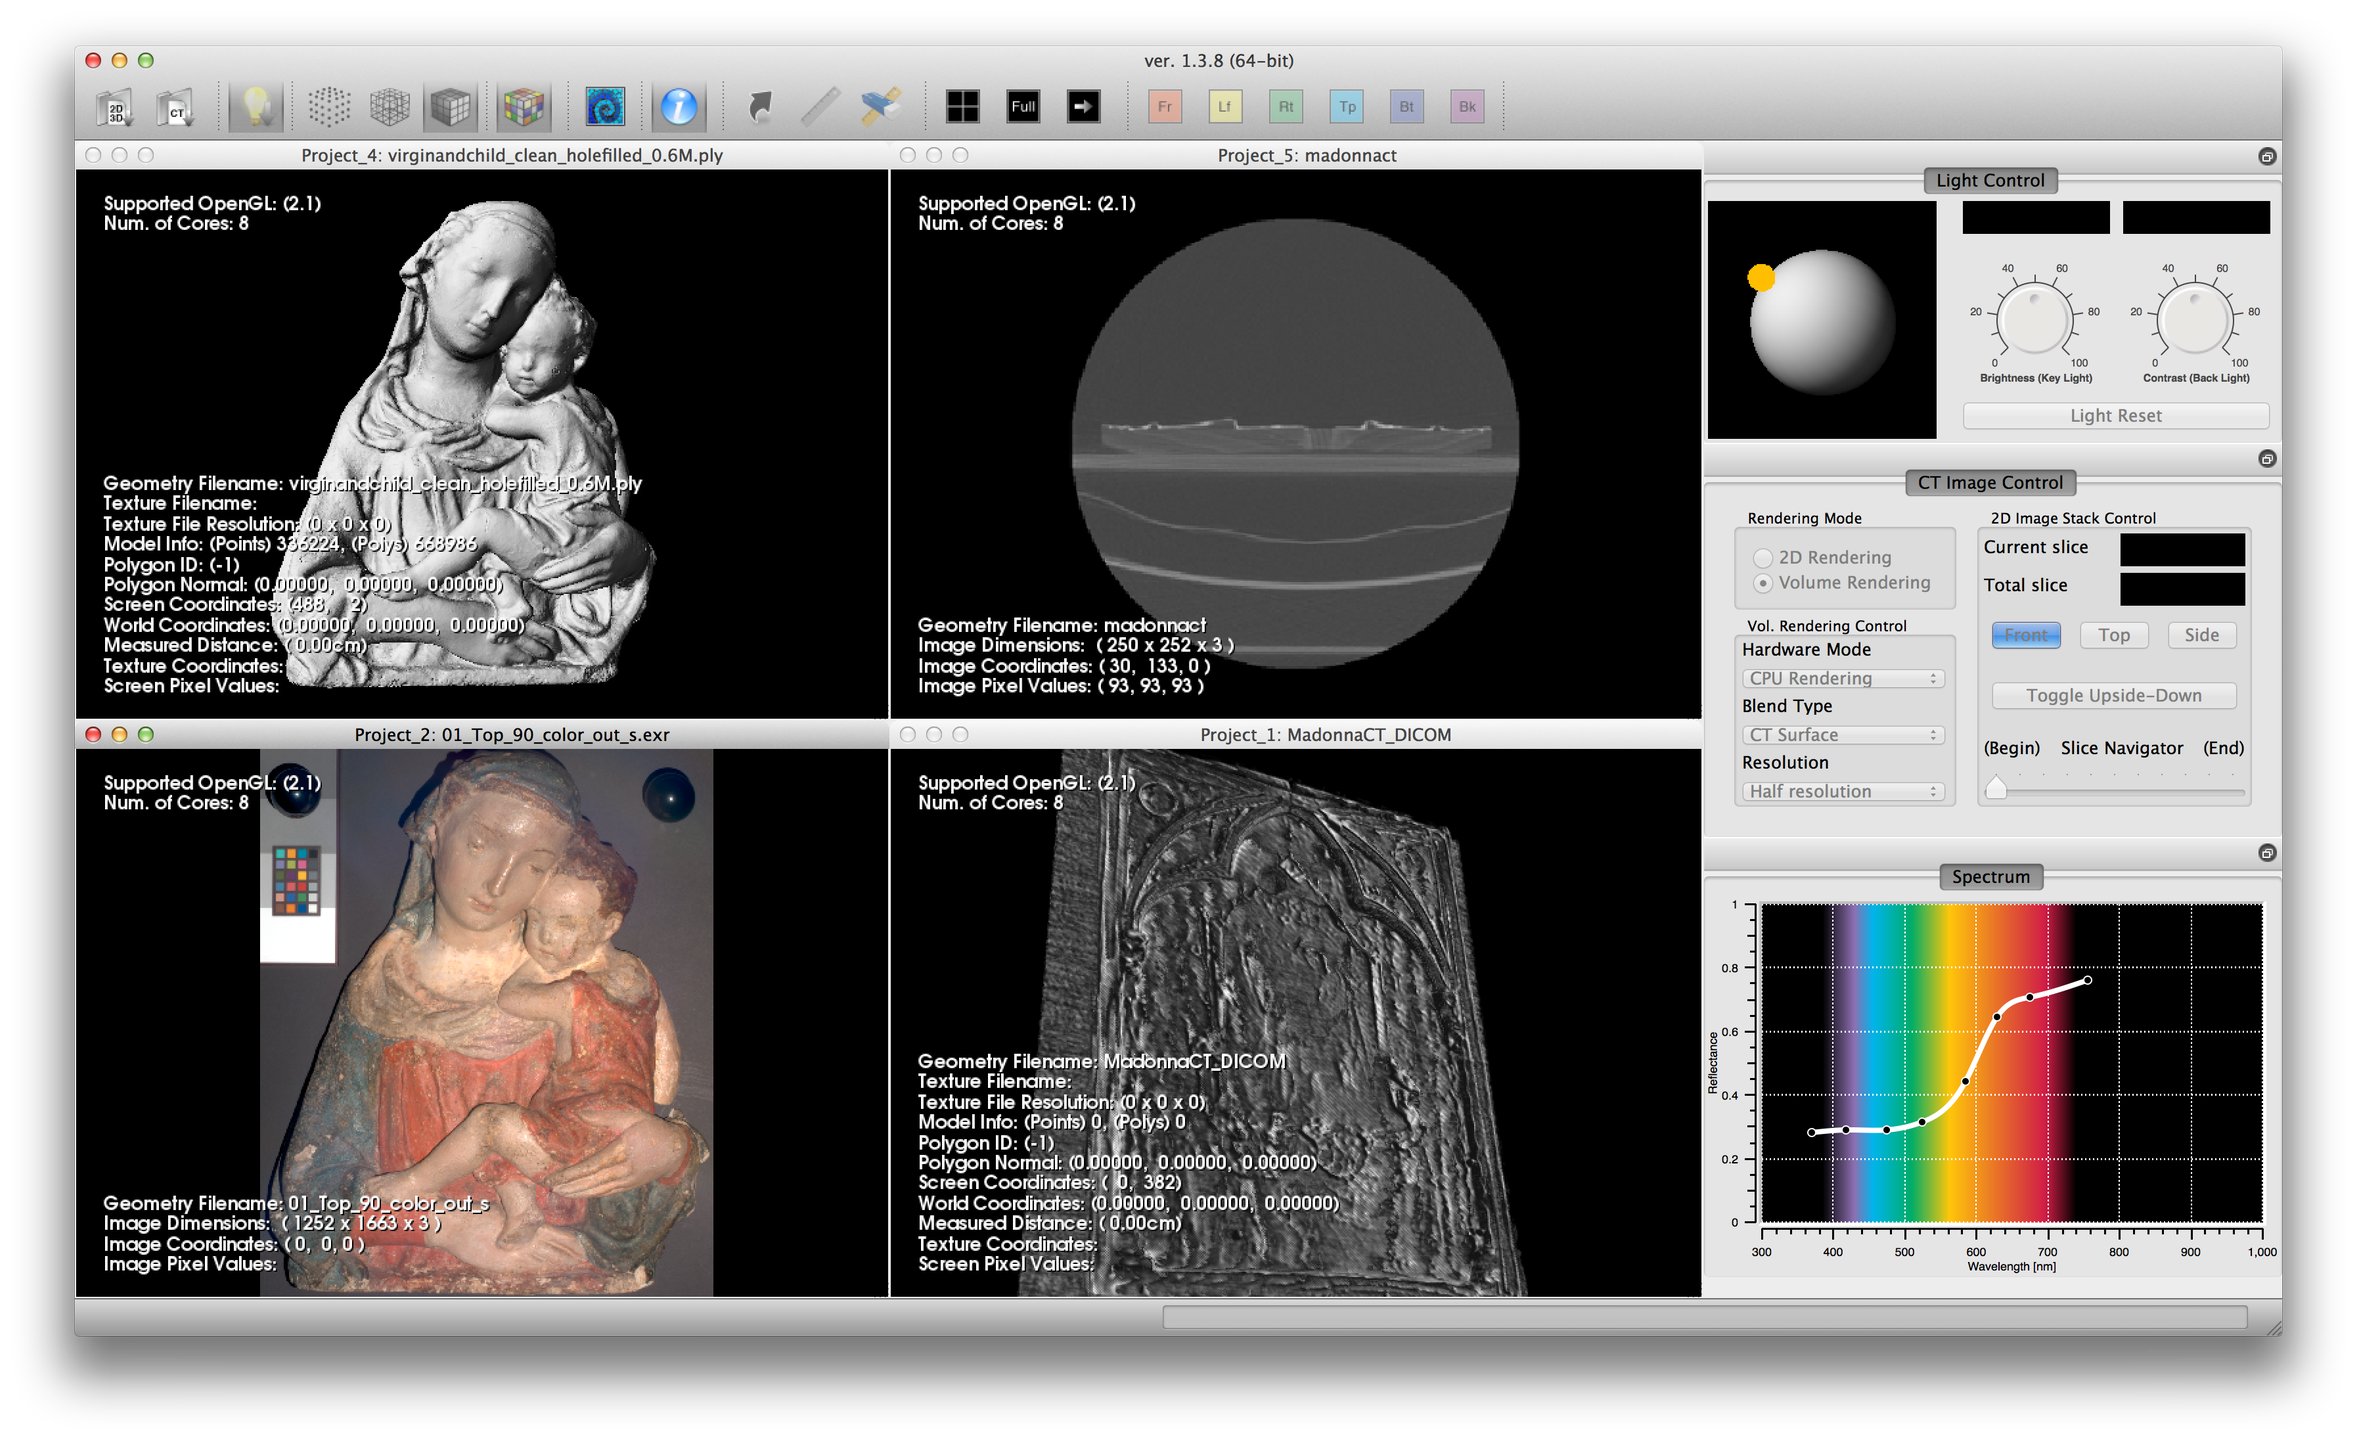Select the wireframe display mode icon
Screen dimensions: 2357x1440
point(390,107)
